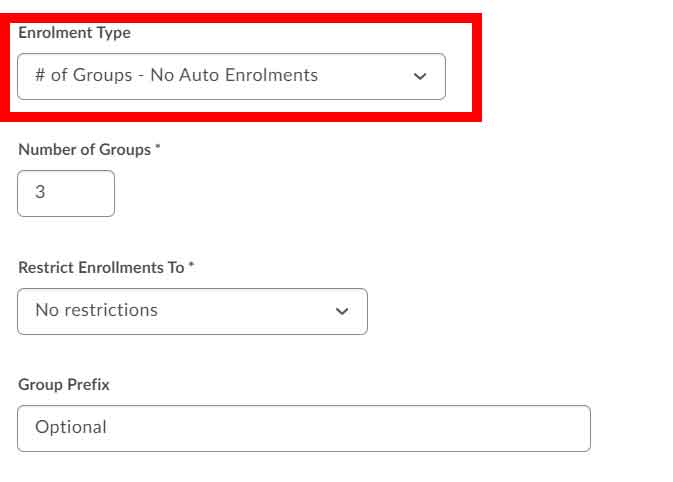This screenshot has width=673, height=482.
Task: Select the 'No restrictions' text in the combo box
Action: [96, 310]
